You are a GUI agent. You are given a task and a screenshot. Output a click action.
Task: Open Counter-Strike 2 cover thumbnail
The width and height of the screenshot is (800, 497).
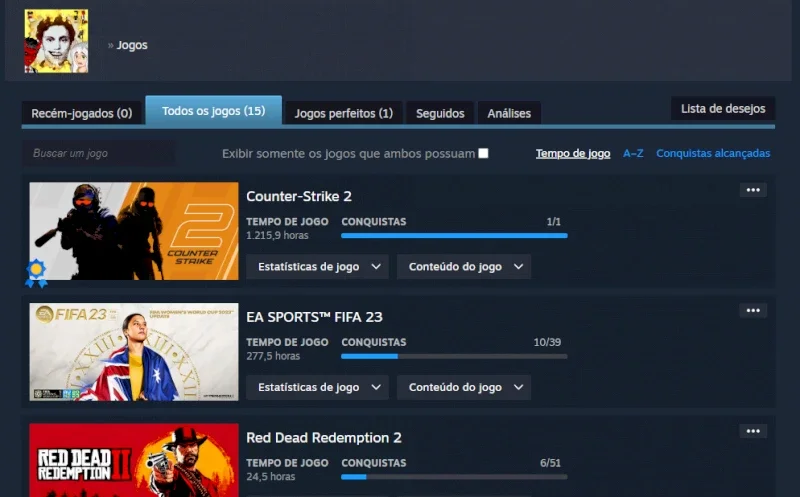[x=134, y=231]
